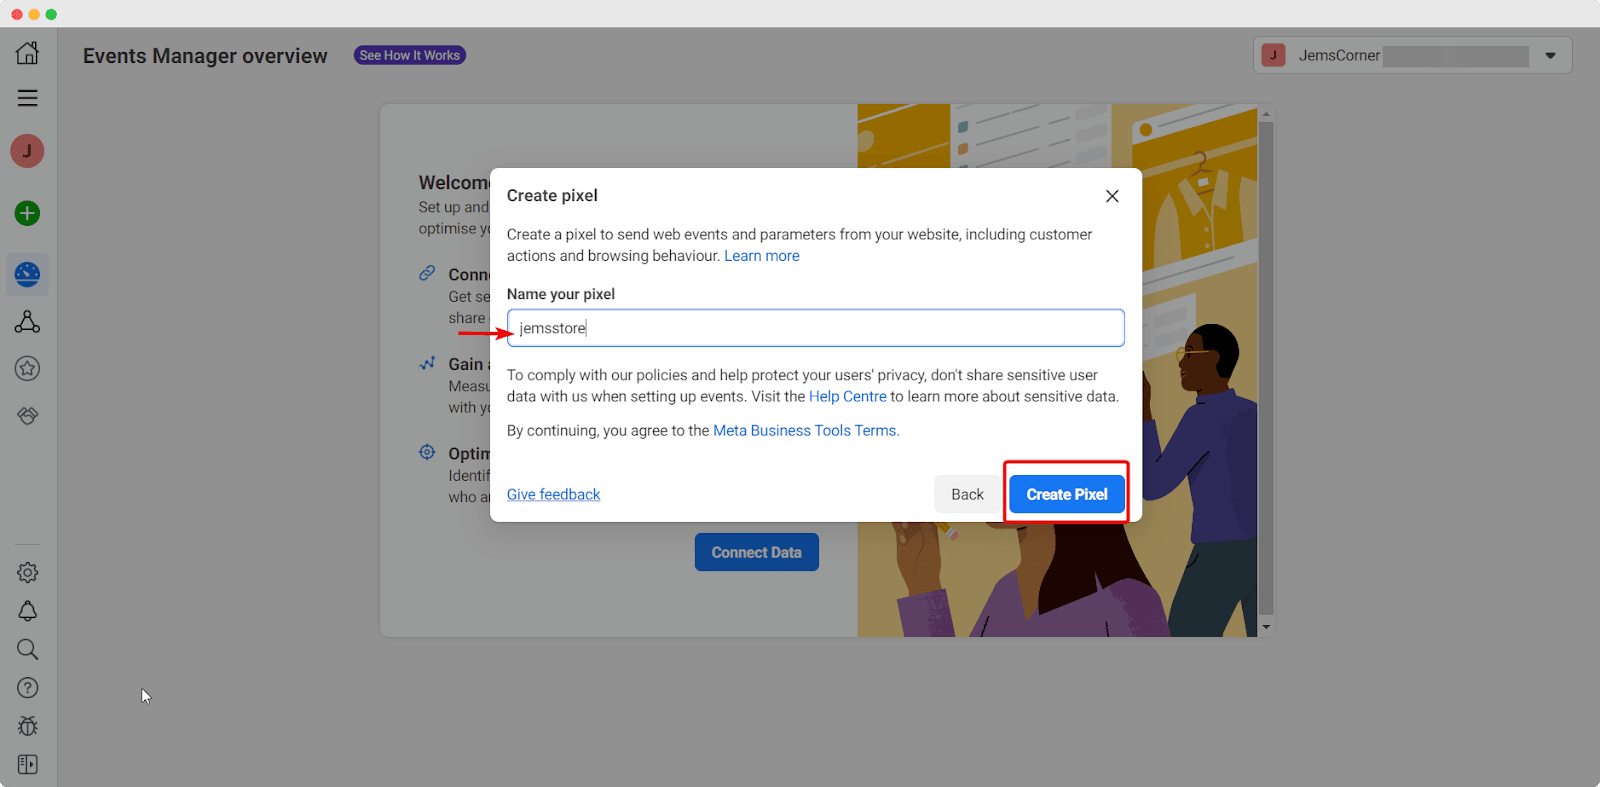
Task: Click the target icon beside the Optimise heading
Action: pyautogui.click(x=427, y=452)
